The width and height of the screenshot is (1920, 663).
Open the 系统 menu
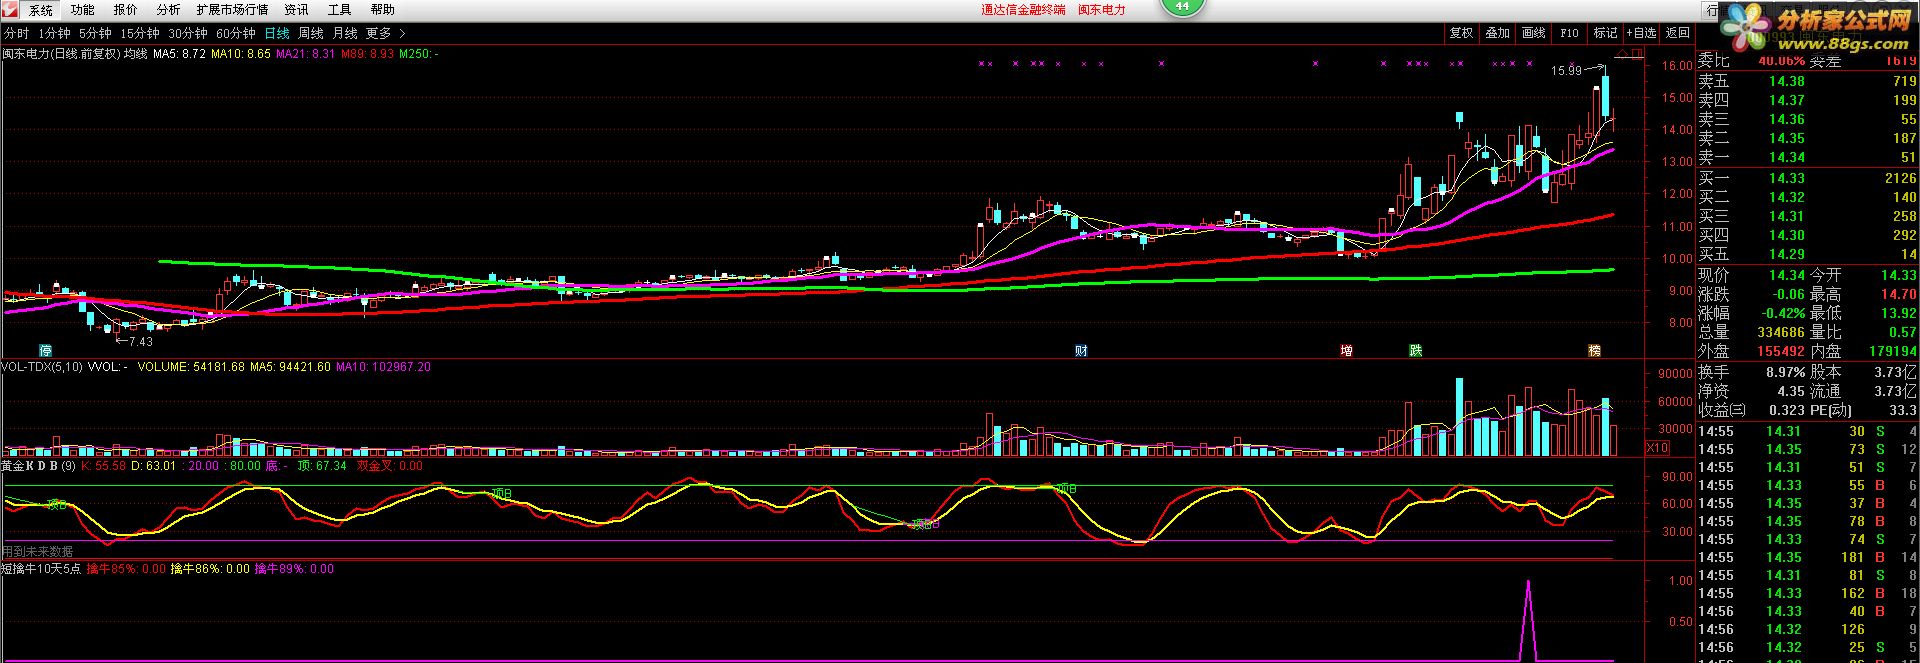click(41, 10)
